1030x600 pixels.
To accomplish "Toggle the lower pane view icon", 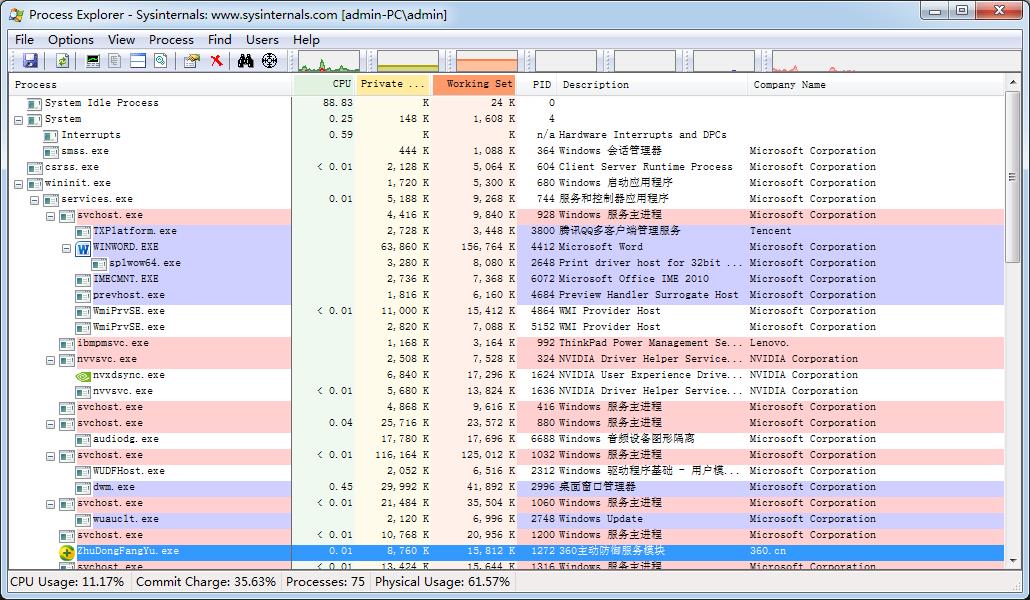I will click(x=138, y=61).
